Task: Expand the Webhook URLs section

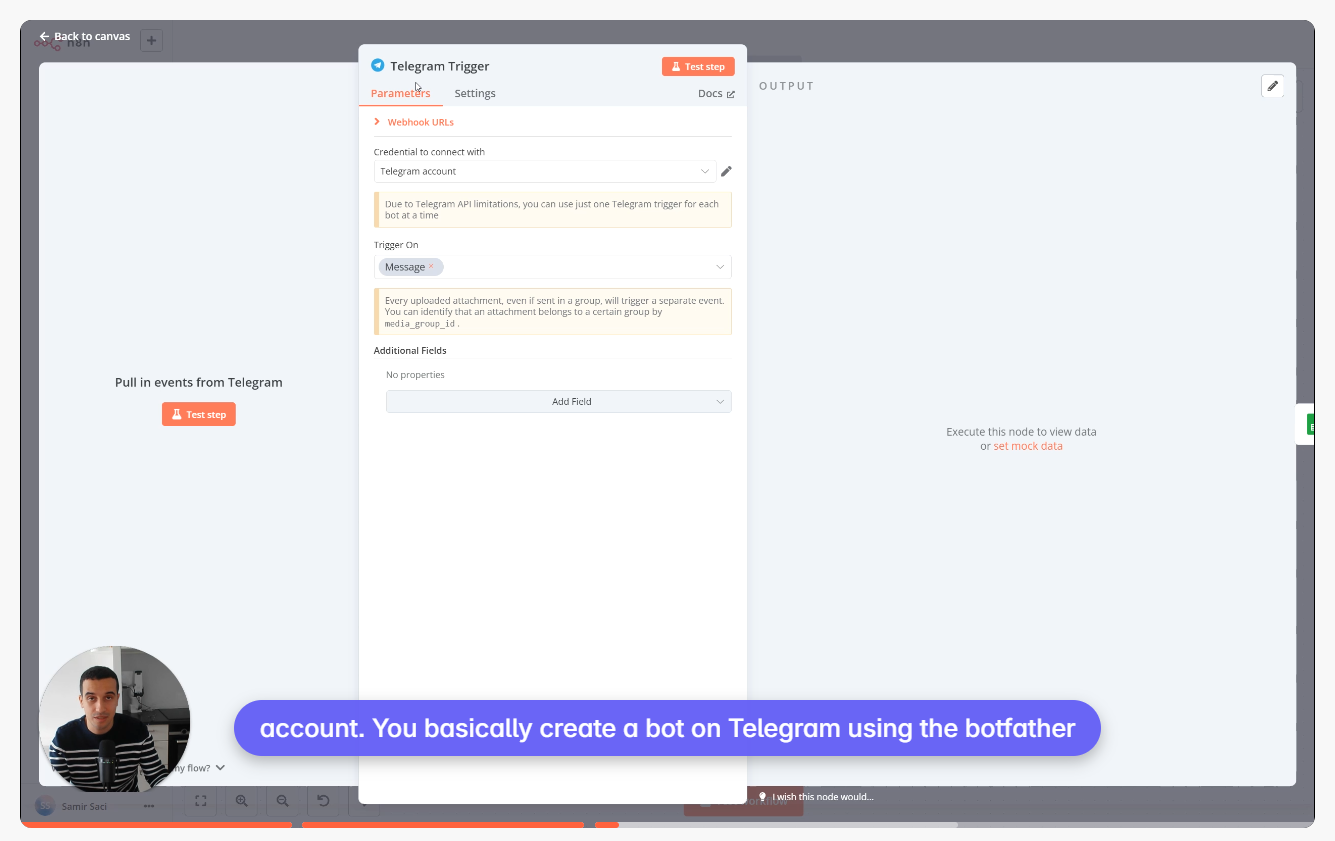Action: pyautogui.click(x=414, y=122)
